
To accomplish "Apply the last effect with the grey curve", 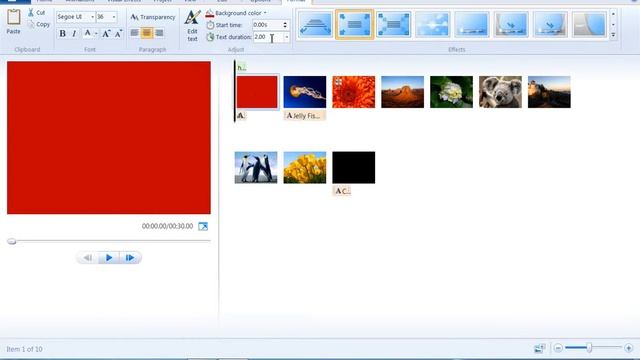I will 589,25.
